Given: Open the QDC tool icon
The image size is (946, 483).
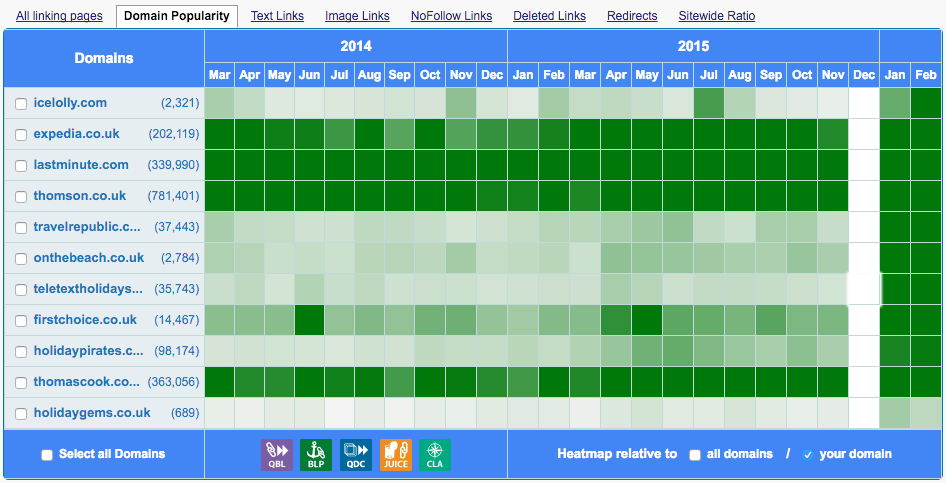Looking at the screenshot, I should click(356, 455).
